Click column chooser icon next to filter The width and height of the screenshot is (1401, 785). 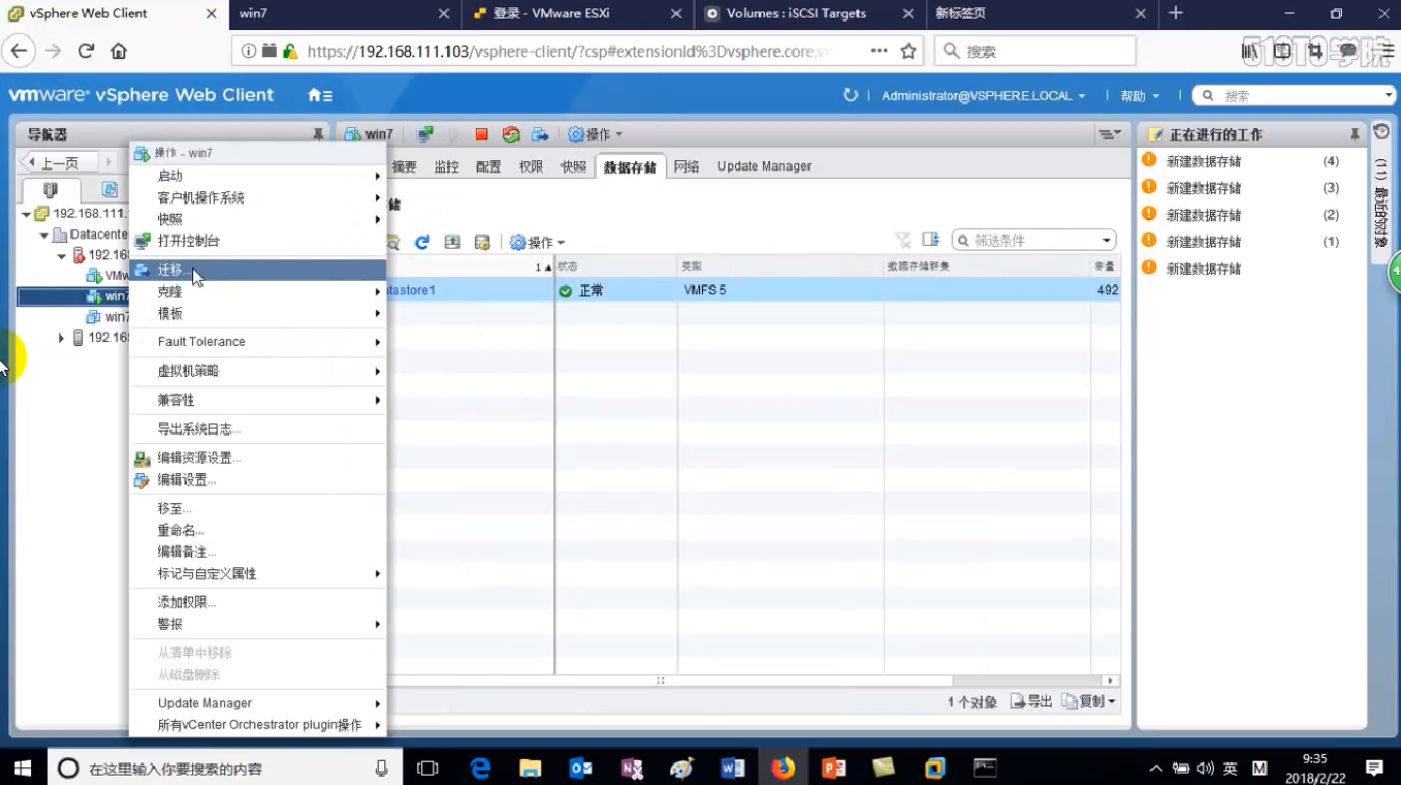[x=931, y=240]
